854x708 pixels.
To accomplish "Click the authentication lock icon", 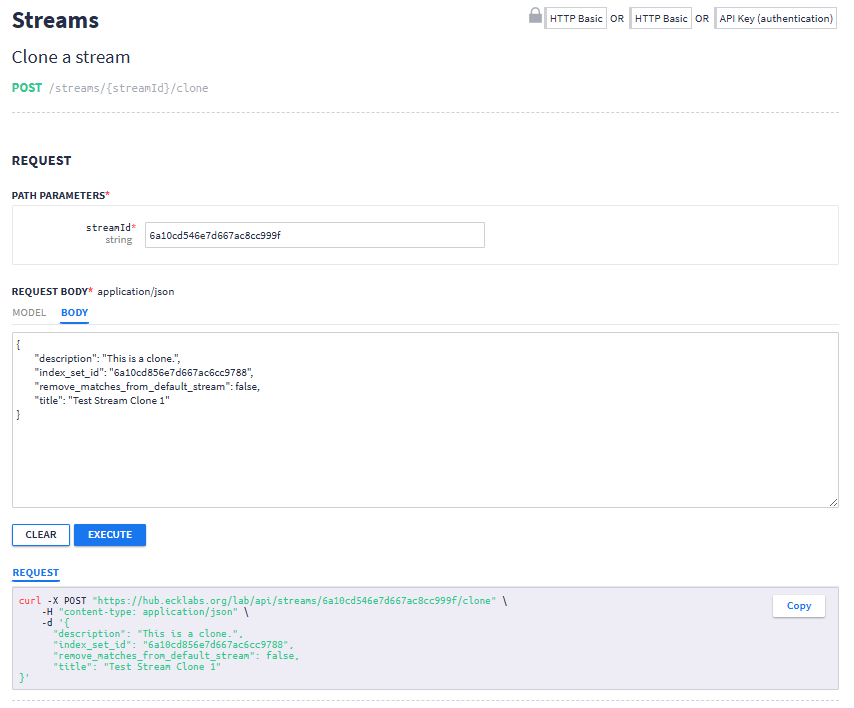I will [x=535, y=16].
